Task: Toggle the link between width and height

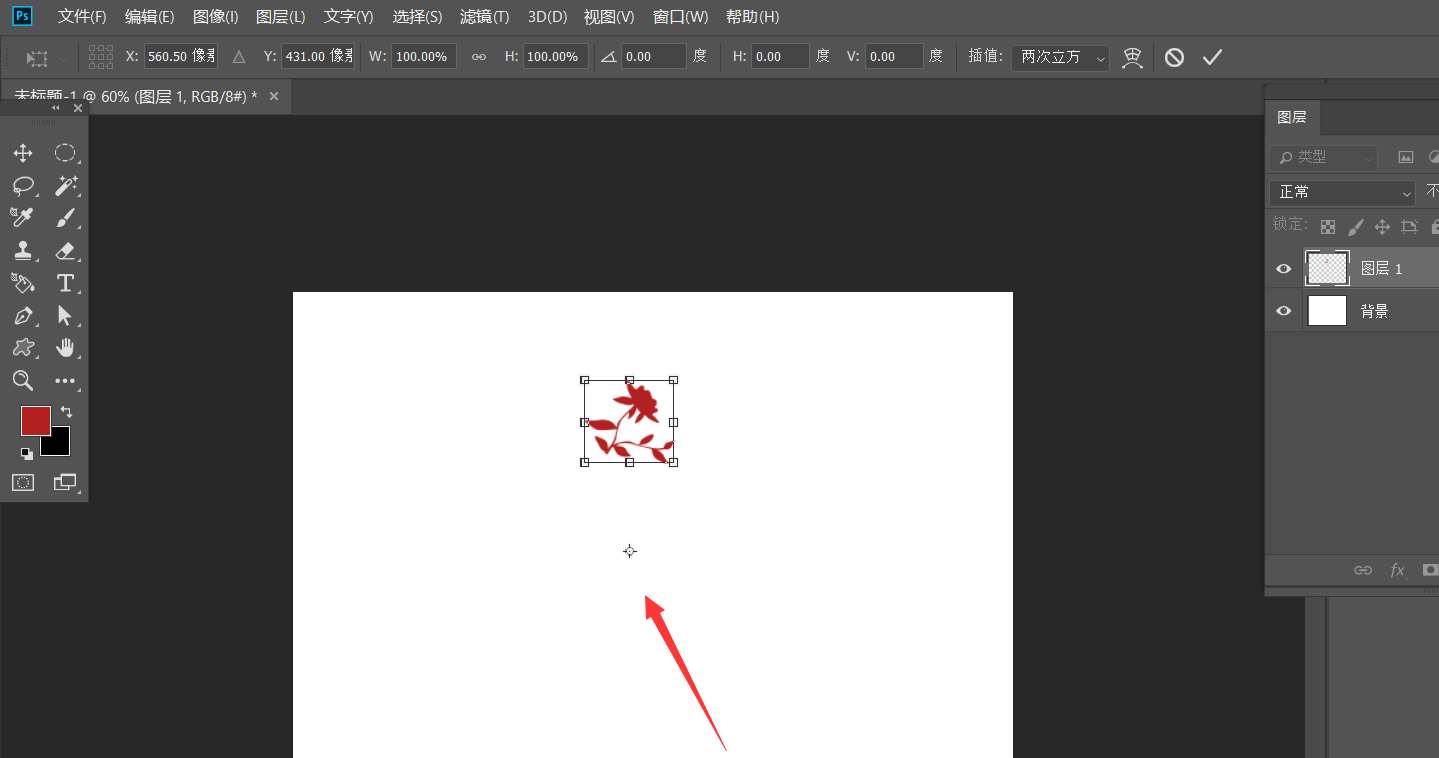Action: (x=479, y=57)
